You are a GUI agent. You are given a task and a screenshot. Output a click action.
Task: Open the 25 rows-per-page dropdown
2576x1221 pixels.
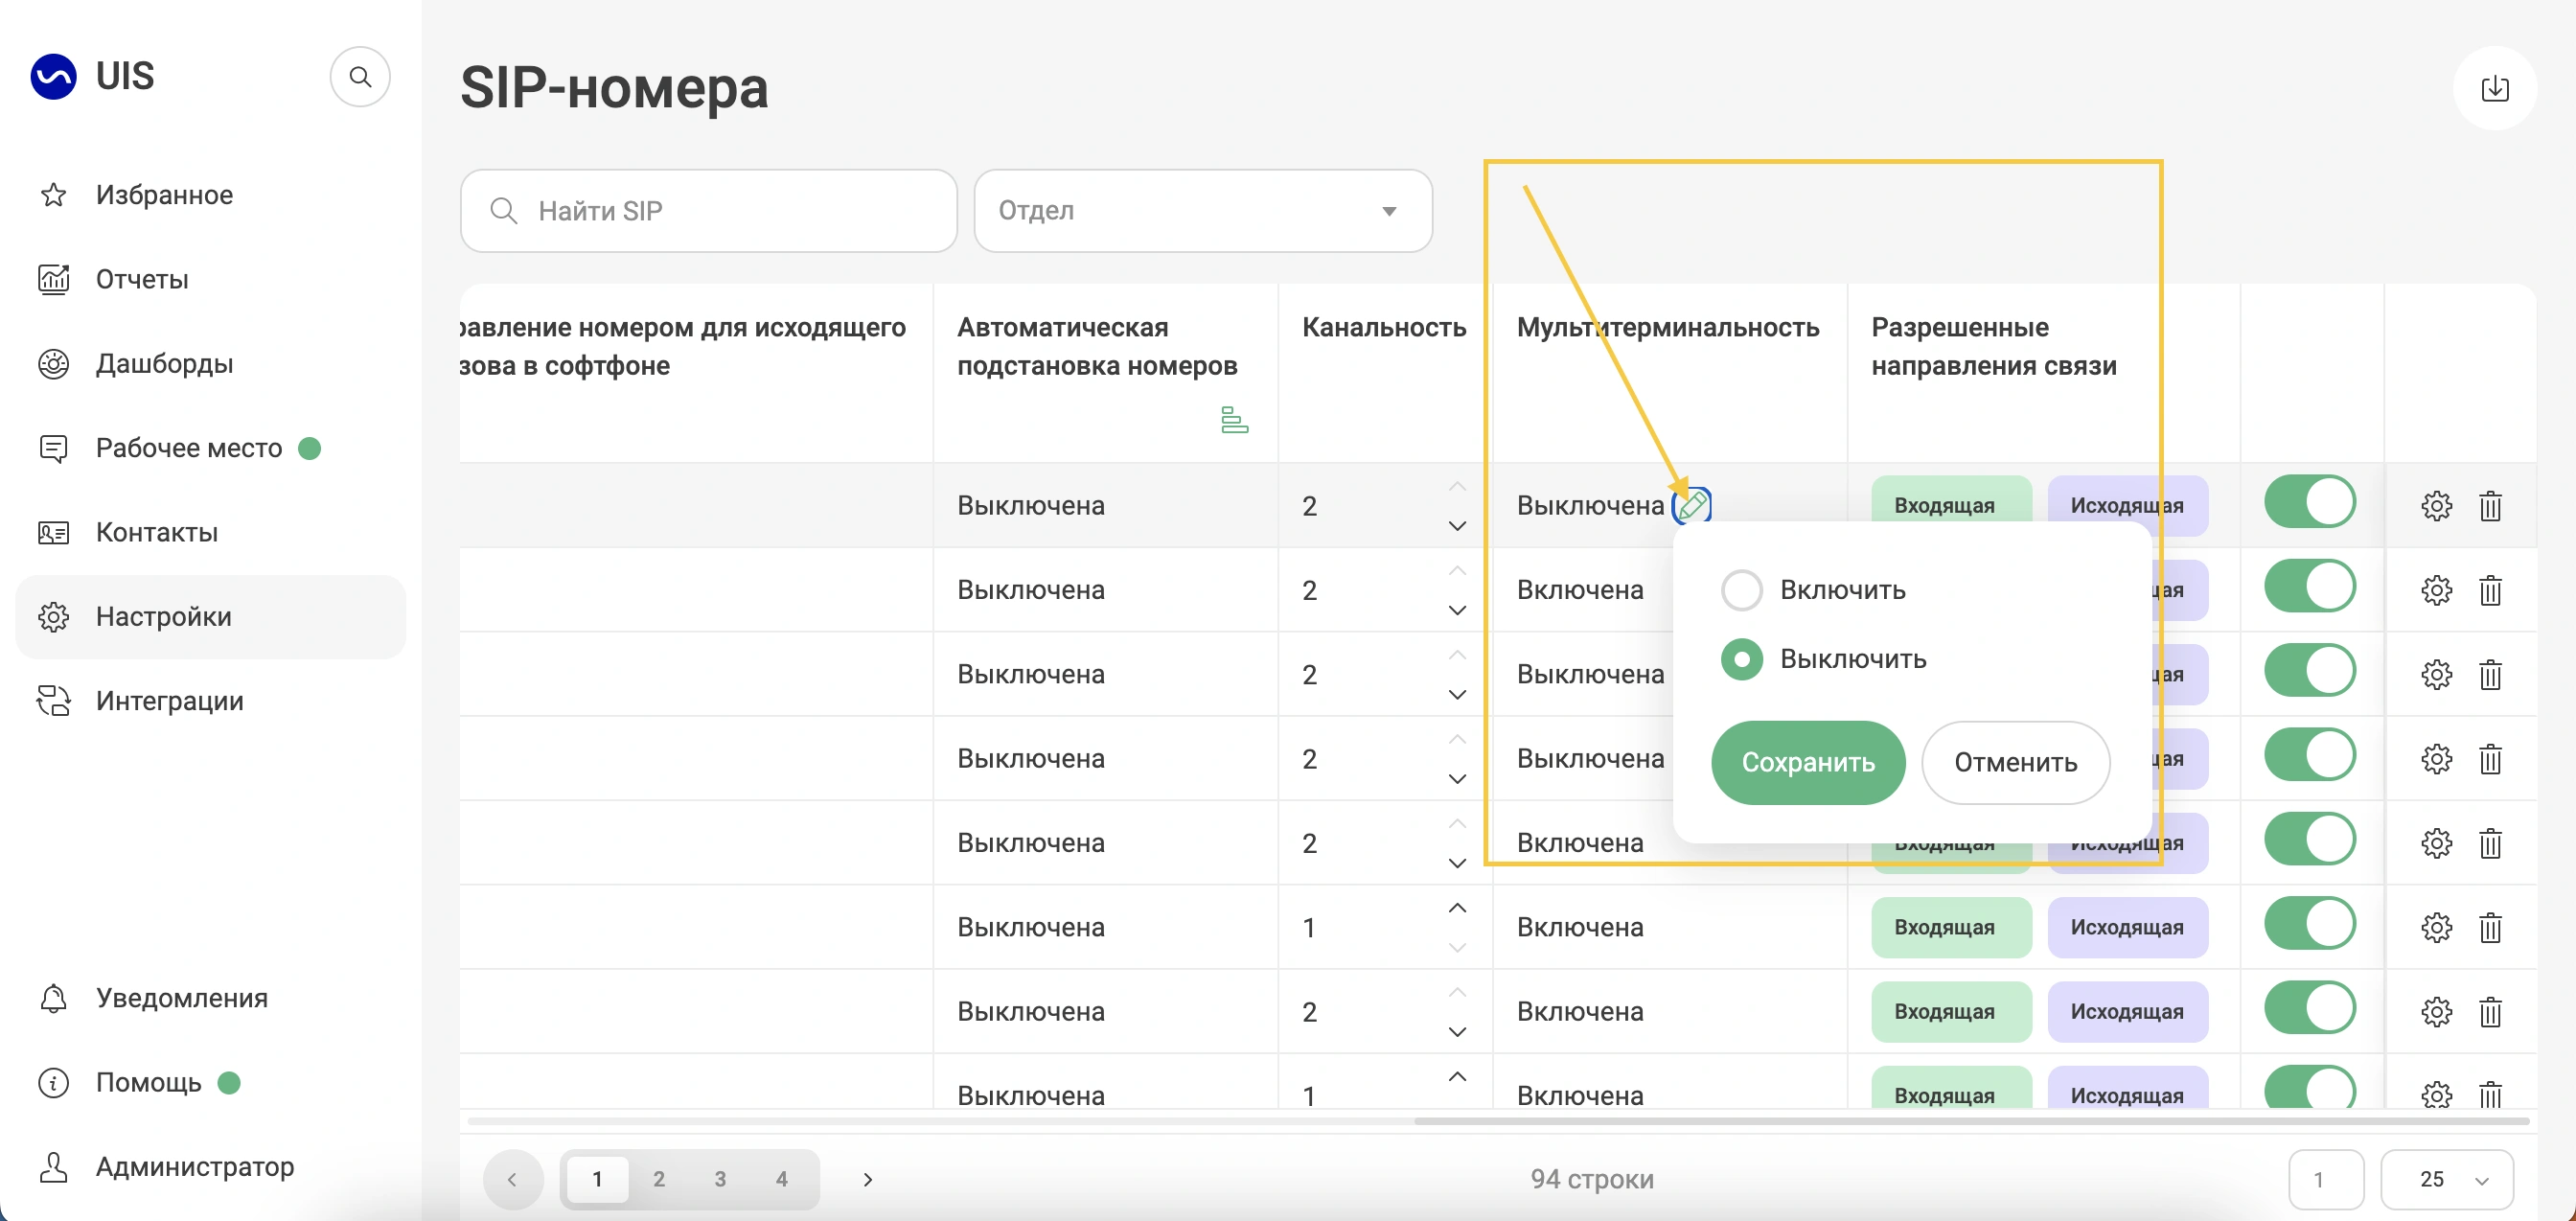point(2447,1179)
